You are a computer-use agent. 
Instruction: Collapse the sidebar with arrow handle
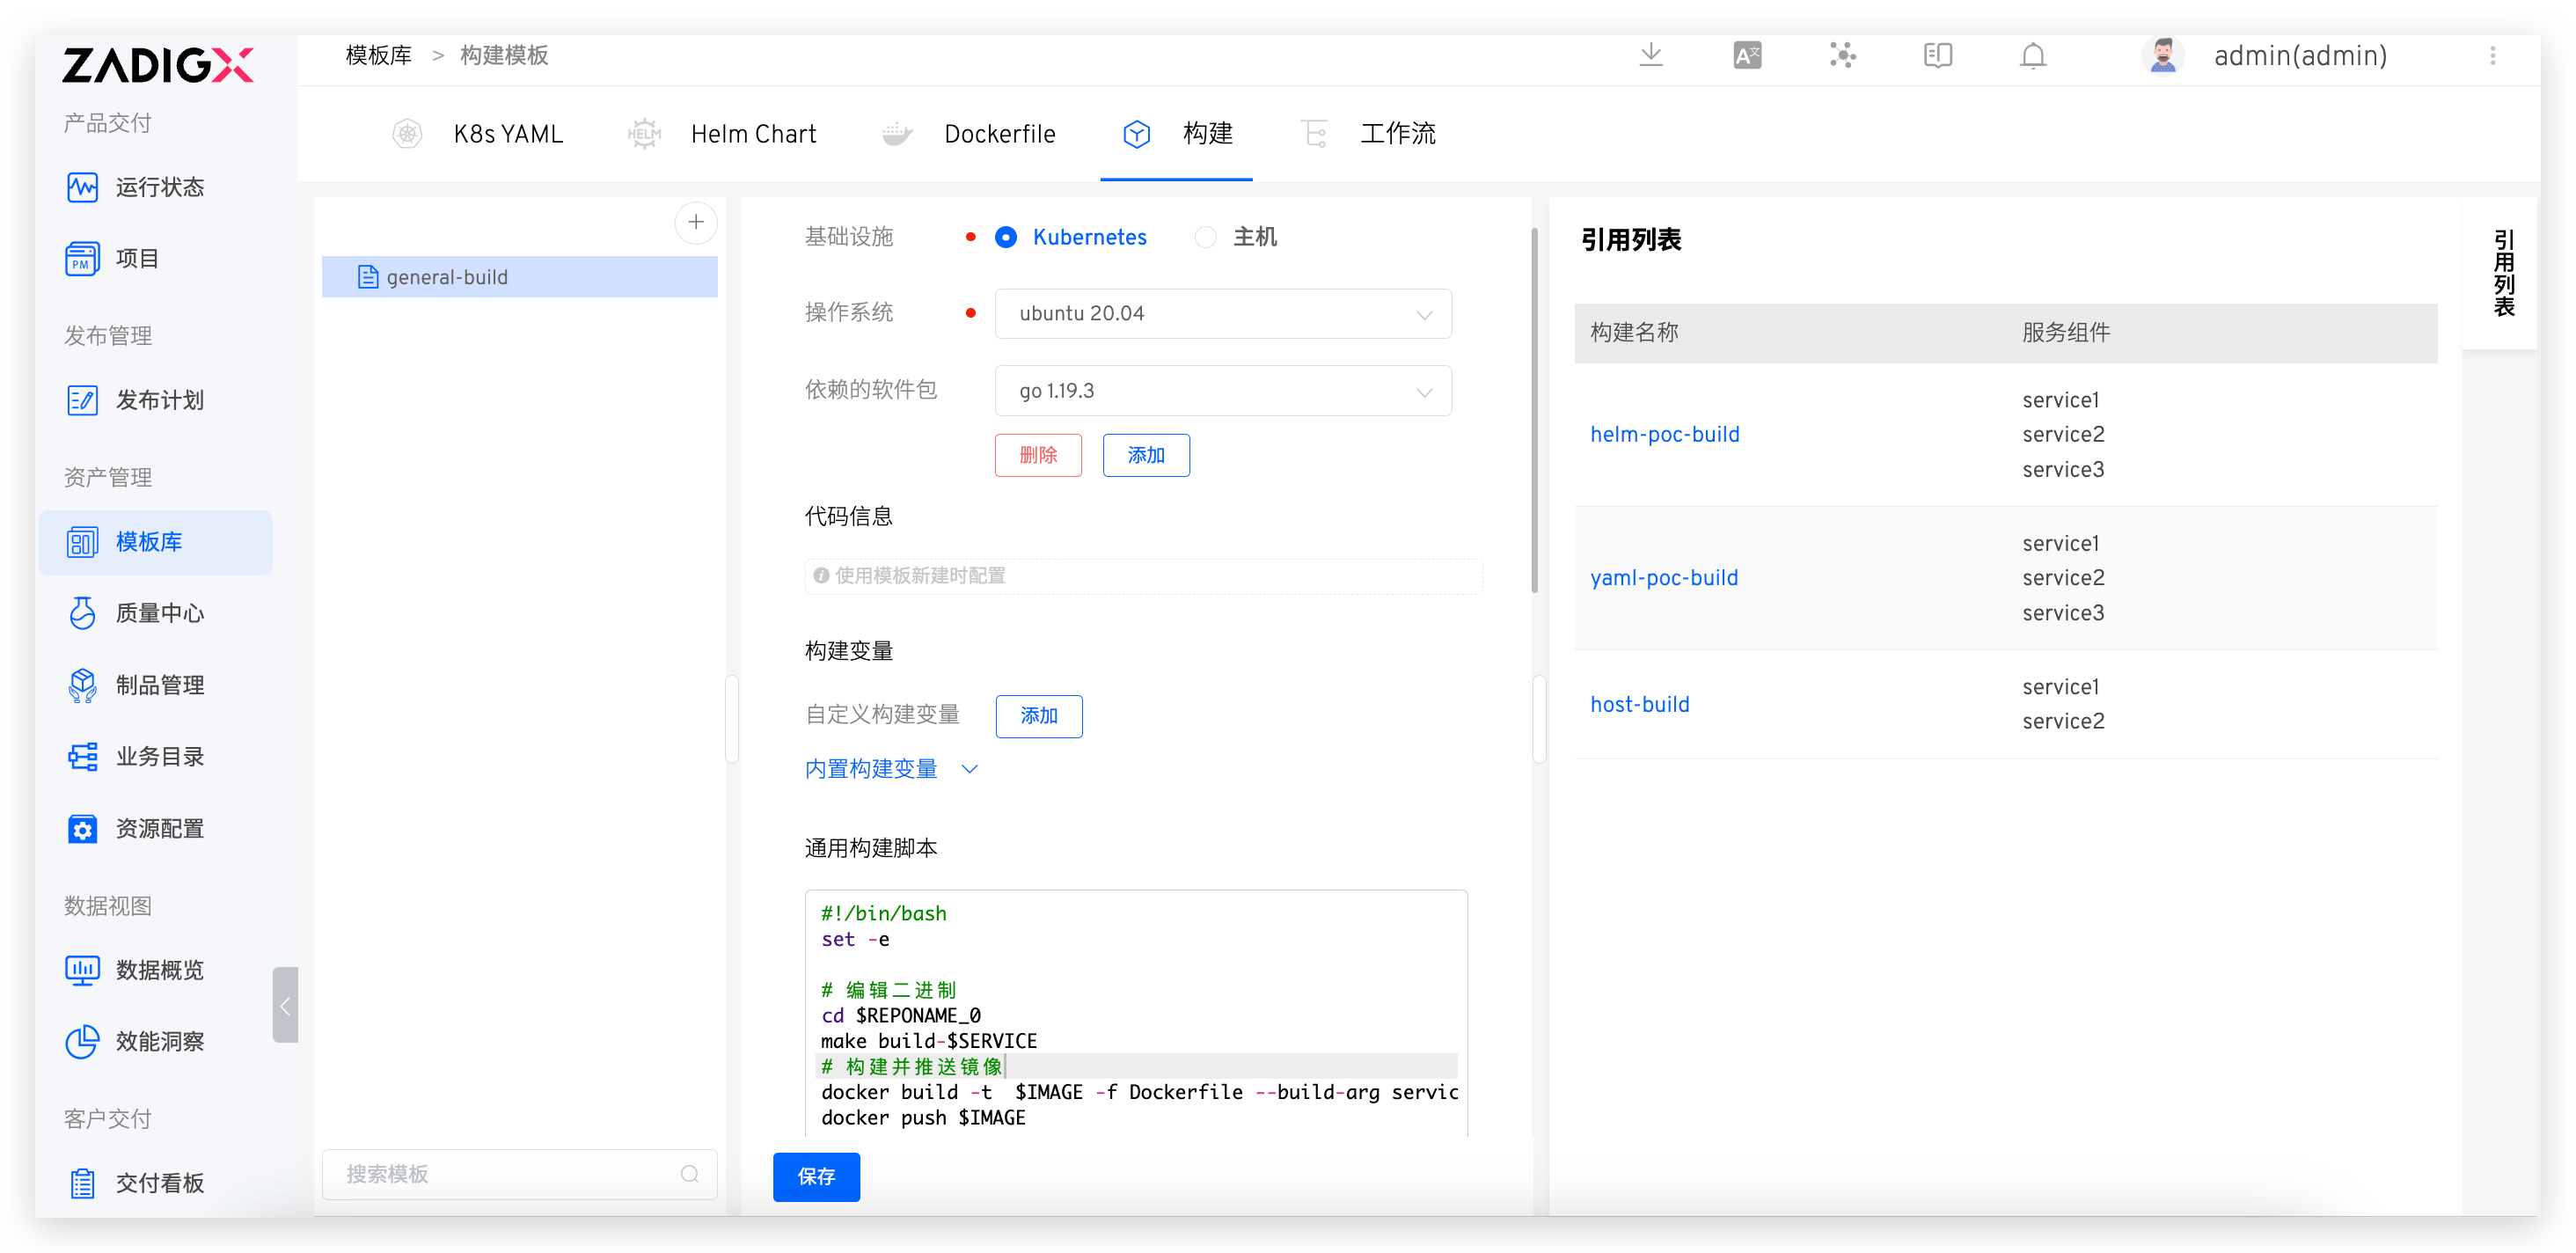click(285, 1005)
